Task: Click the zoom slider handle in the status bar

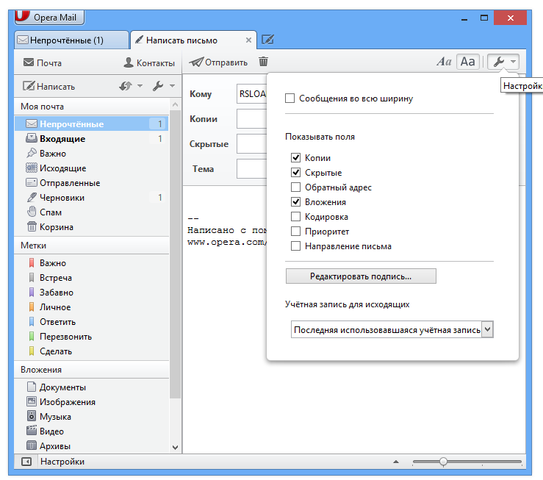Action: (443, 462)
